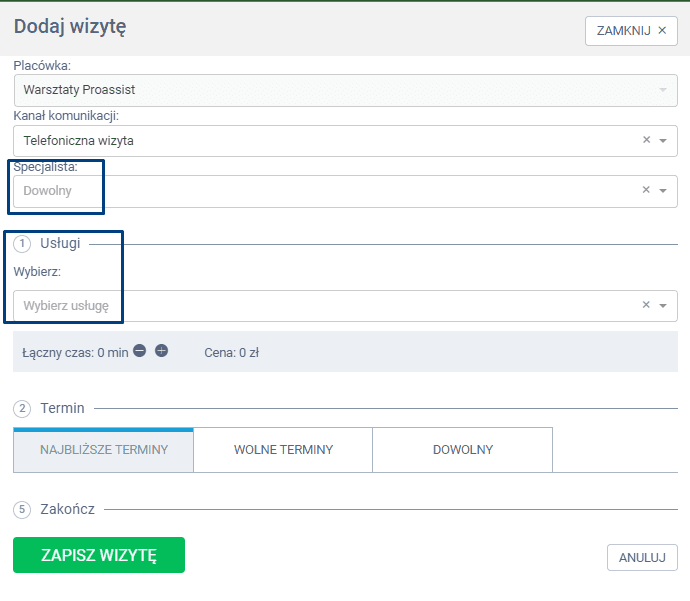Click the step 1 Usługi circle
Screen dimensions: 690x601
click(23, 243)
